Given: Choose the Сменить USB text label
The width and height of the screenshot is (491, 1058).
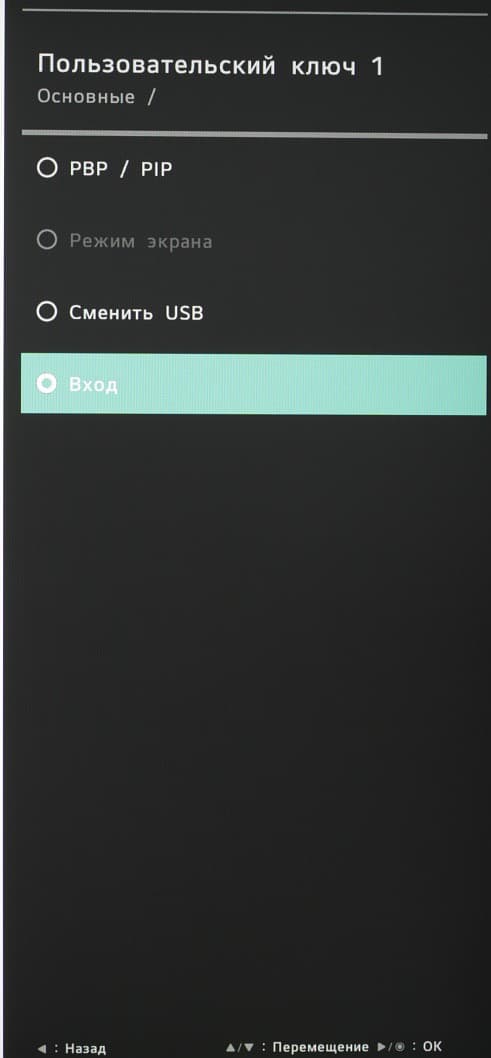Looking at the screenshot, I should (136, 313).
